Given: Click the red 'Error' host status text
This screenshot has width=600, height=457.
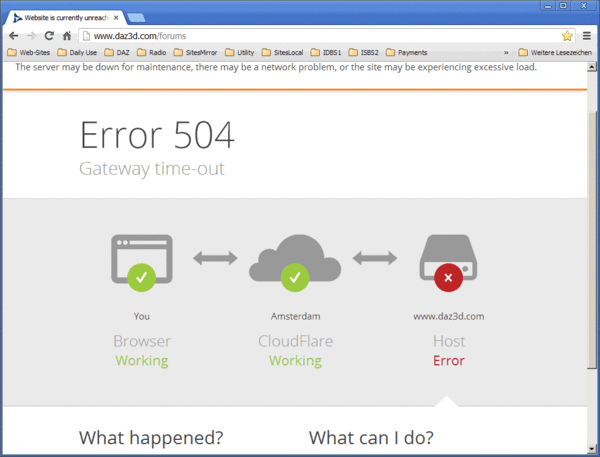Looking at the screenshot, I should [449, 361].
